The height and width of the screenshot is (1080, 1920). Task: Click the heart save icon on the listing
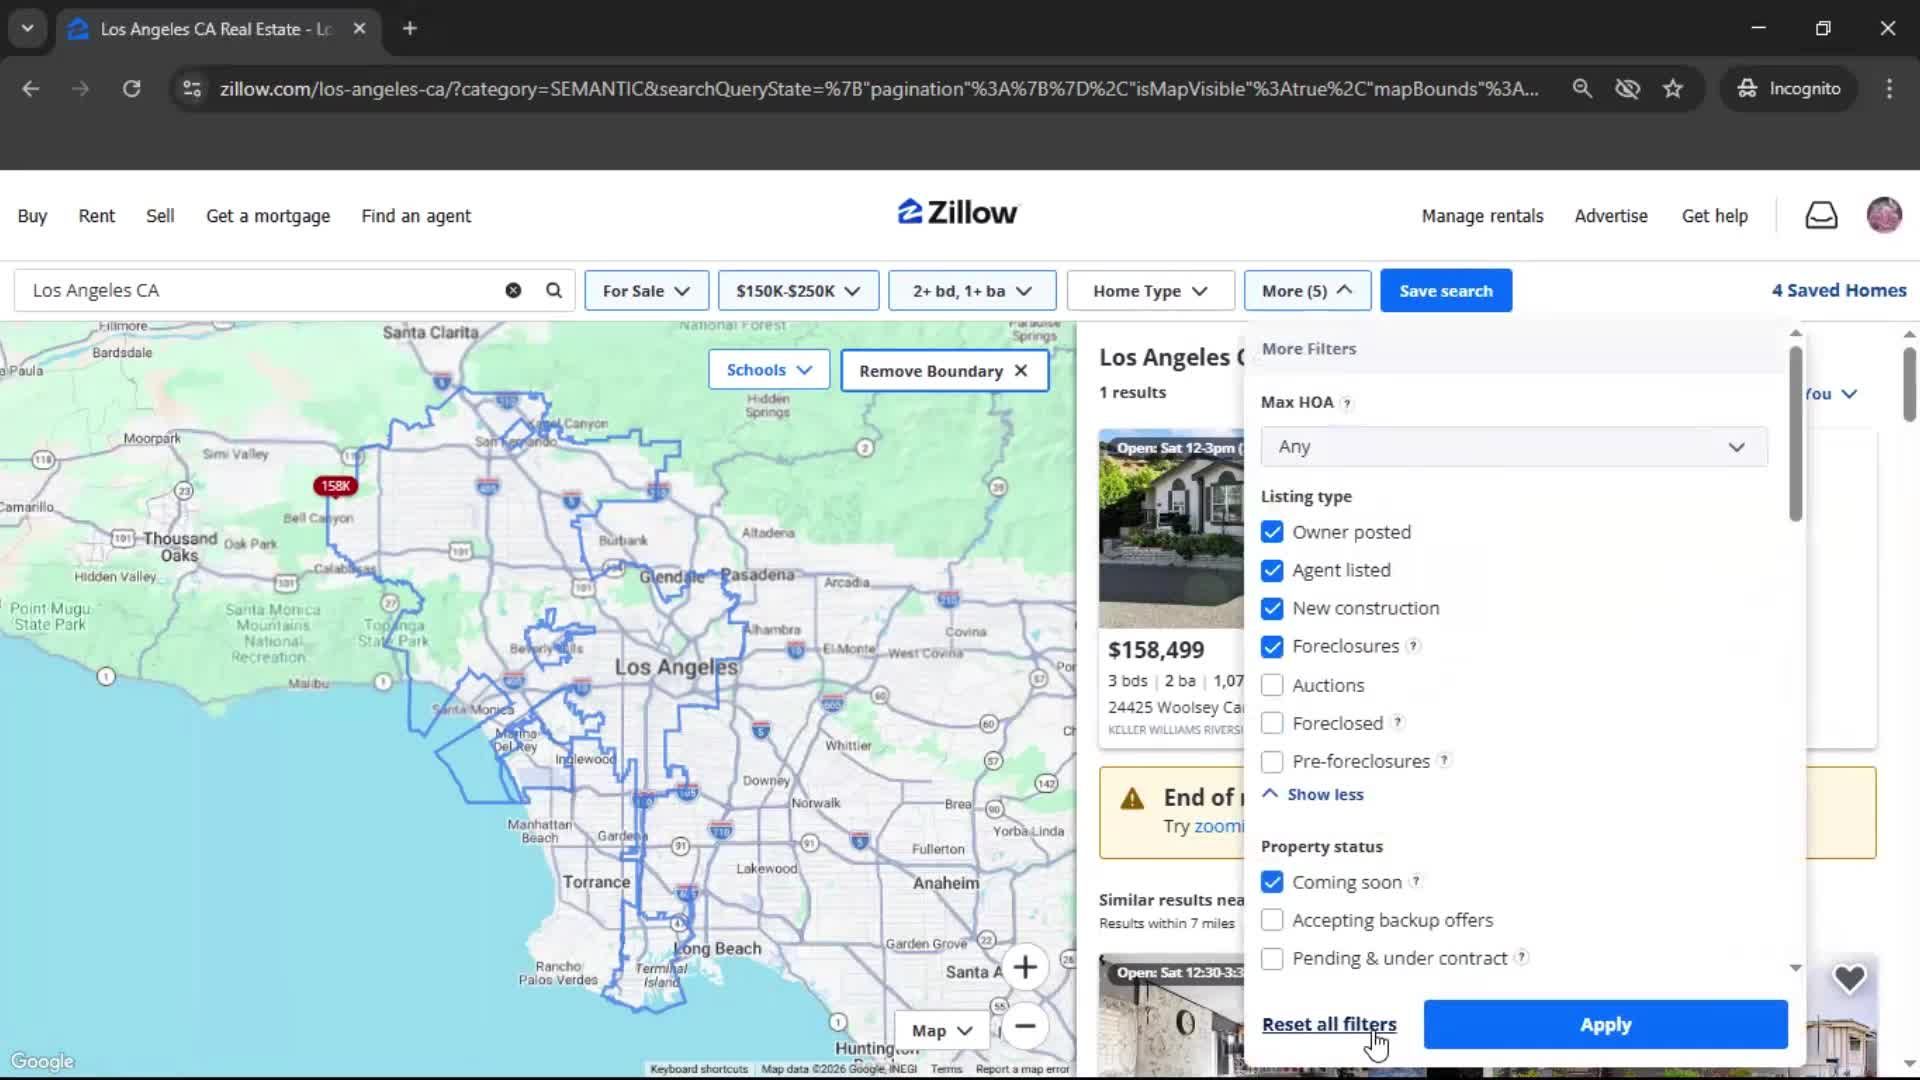(x=1851, y=978)
